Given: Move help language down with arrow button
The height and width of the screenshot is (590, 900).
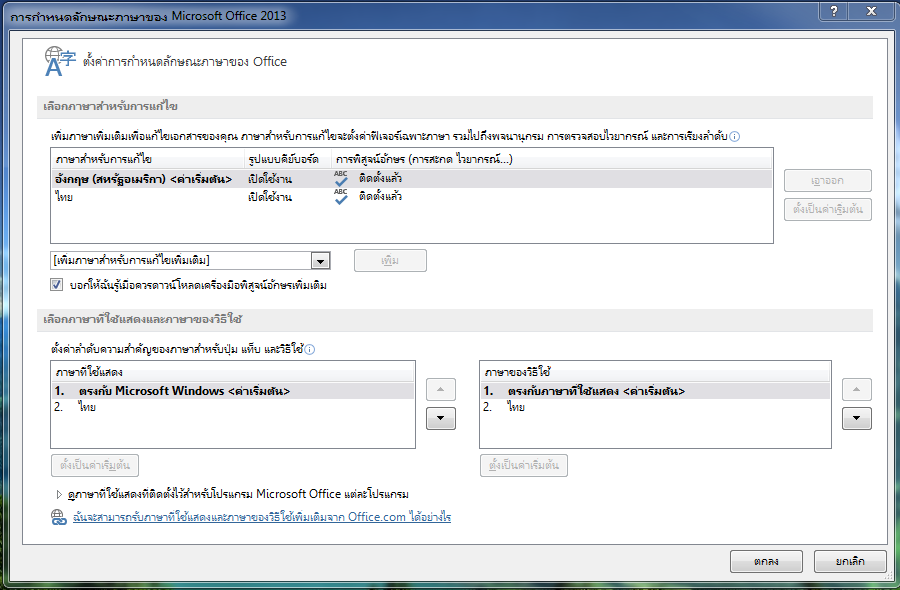Looking at the screenshot, I should (x=856, y=418).
